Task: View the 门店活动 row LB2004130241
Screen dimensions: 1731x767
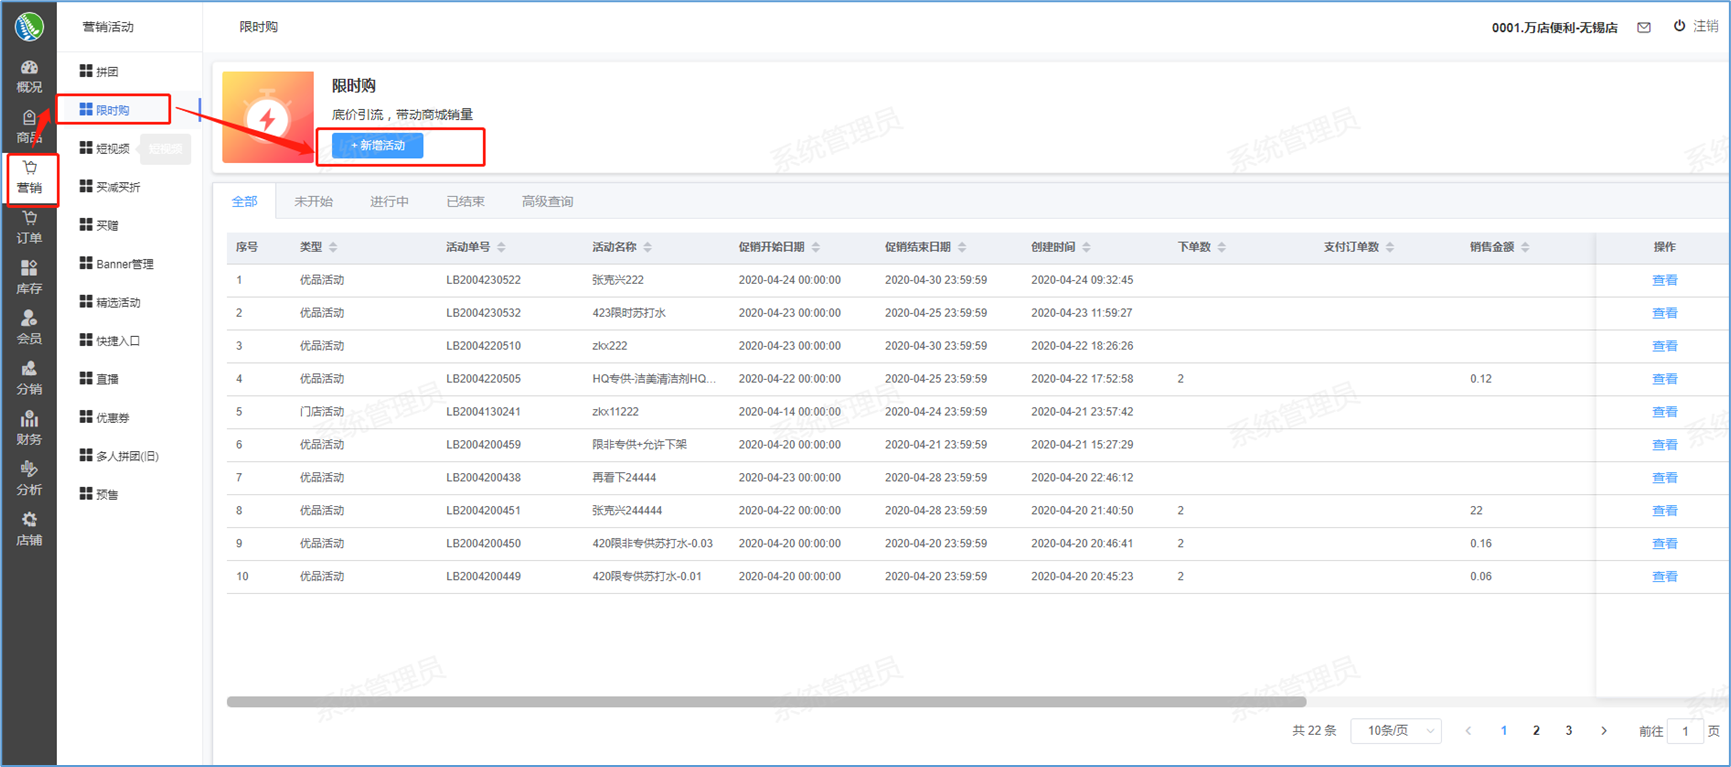Action: pyautogui.click(x=1665, y=412)
